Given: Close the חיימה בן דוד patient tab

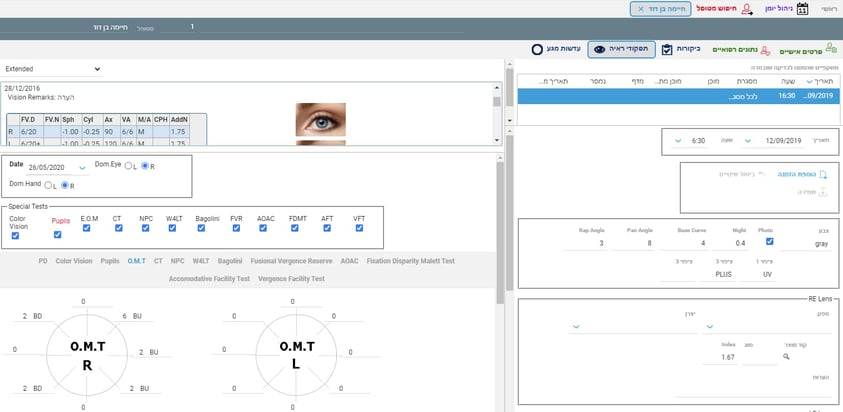Looking at the screenshot, I should point(640,9).
